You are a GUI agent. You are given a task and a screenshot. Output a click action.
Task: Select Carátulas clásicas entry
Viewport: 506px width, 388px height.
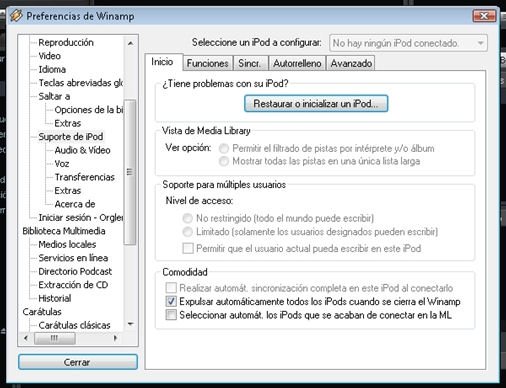tap(75, 325)
